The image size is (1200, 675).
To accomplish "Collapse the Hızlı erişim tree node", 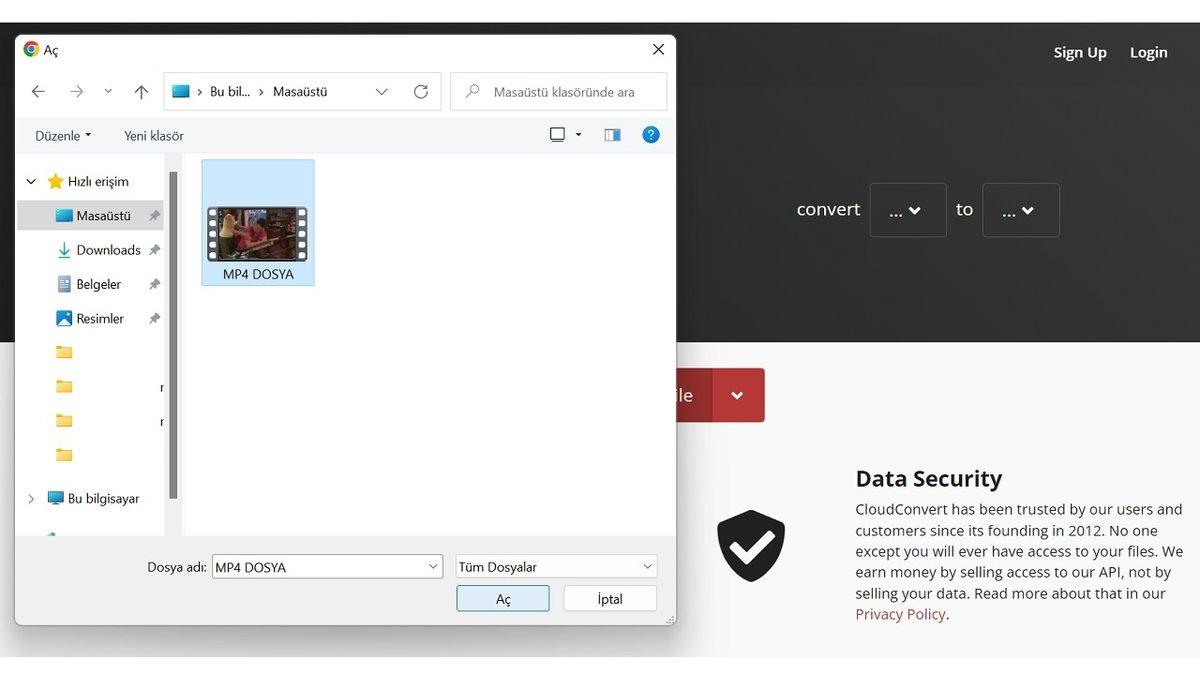I will (31, 182).
